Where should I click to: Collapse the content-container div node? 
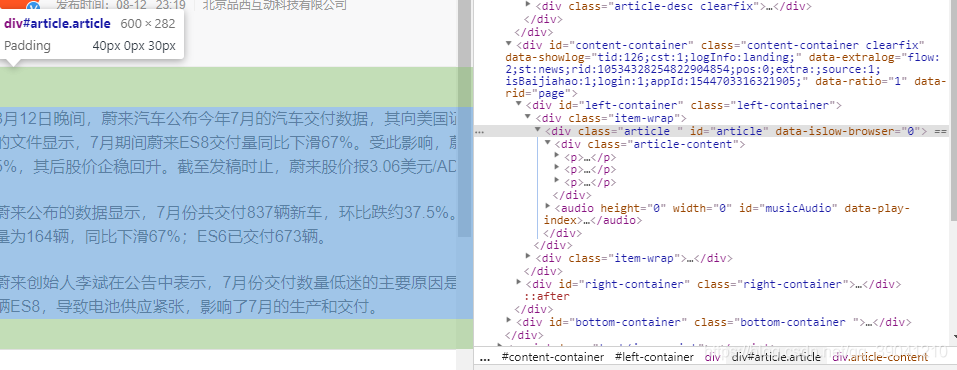tap(509, 45)
